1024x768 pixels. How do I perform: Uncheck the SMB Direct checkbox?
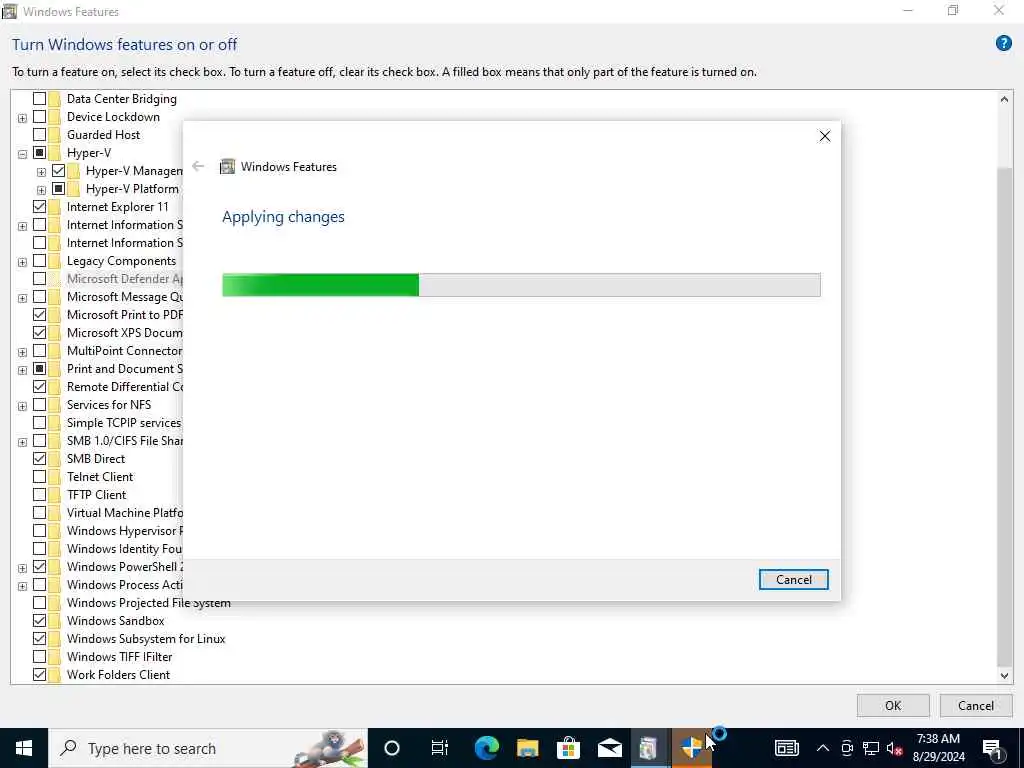(x=39, y=458)
